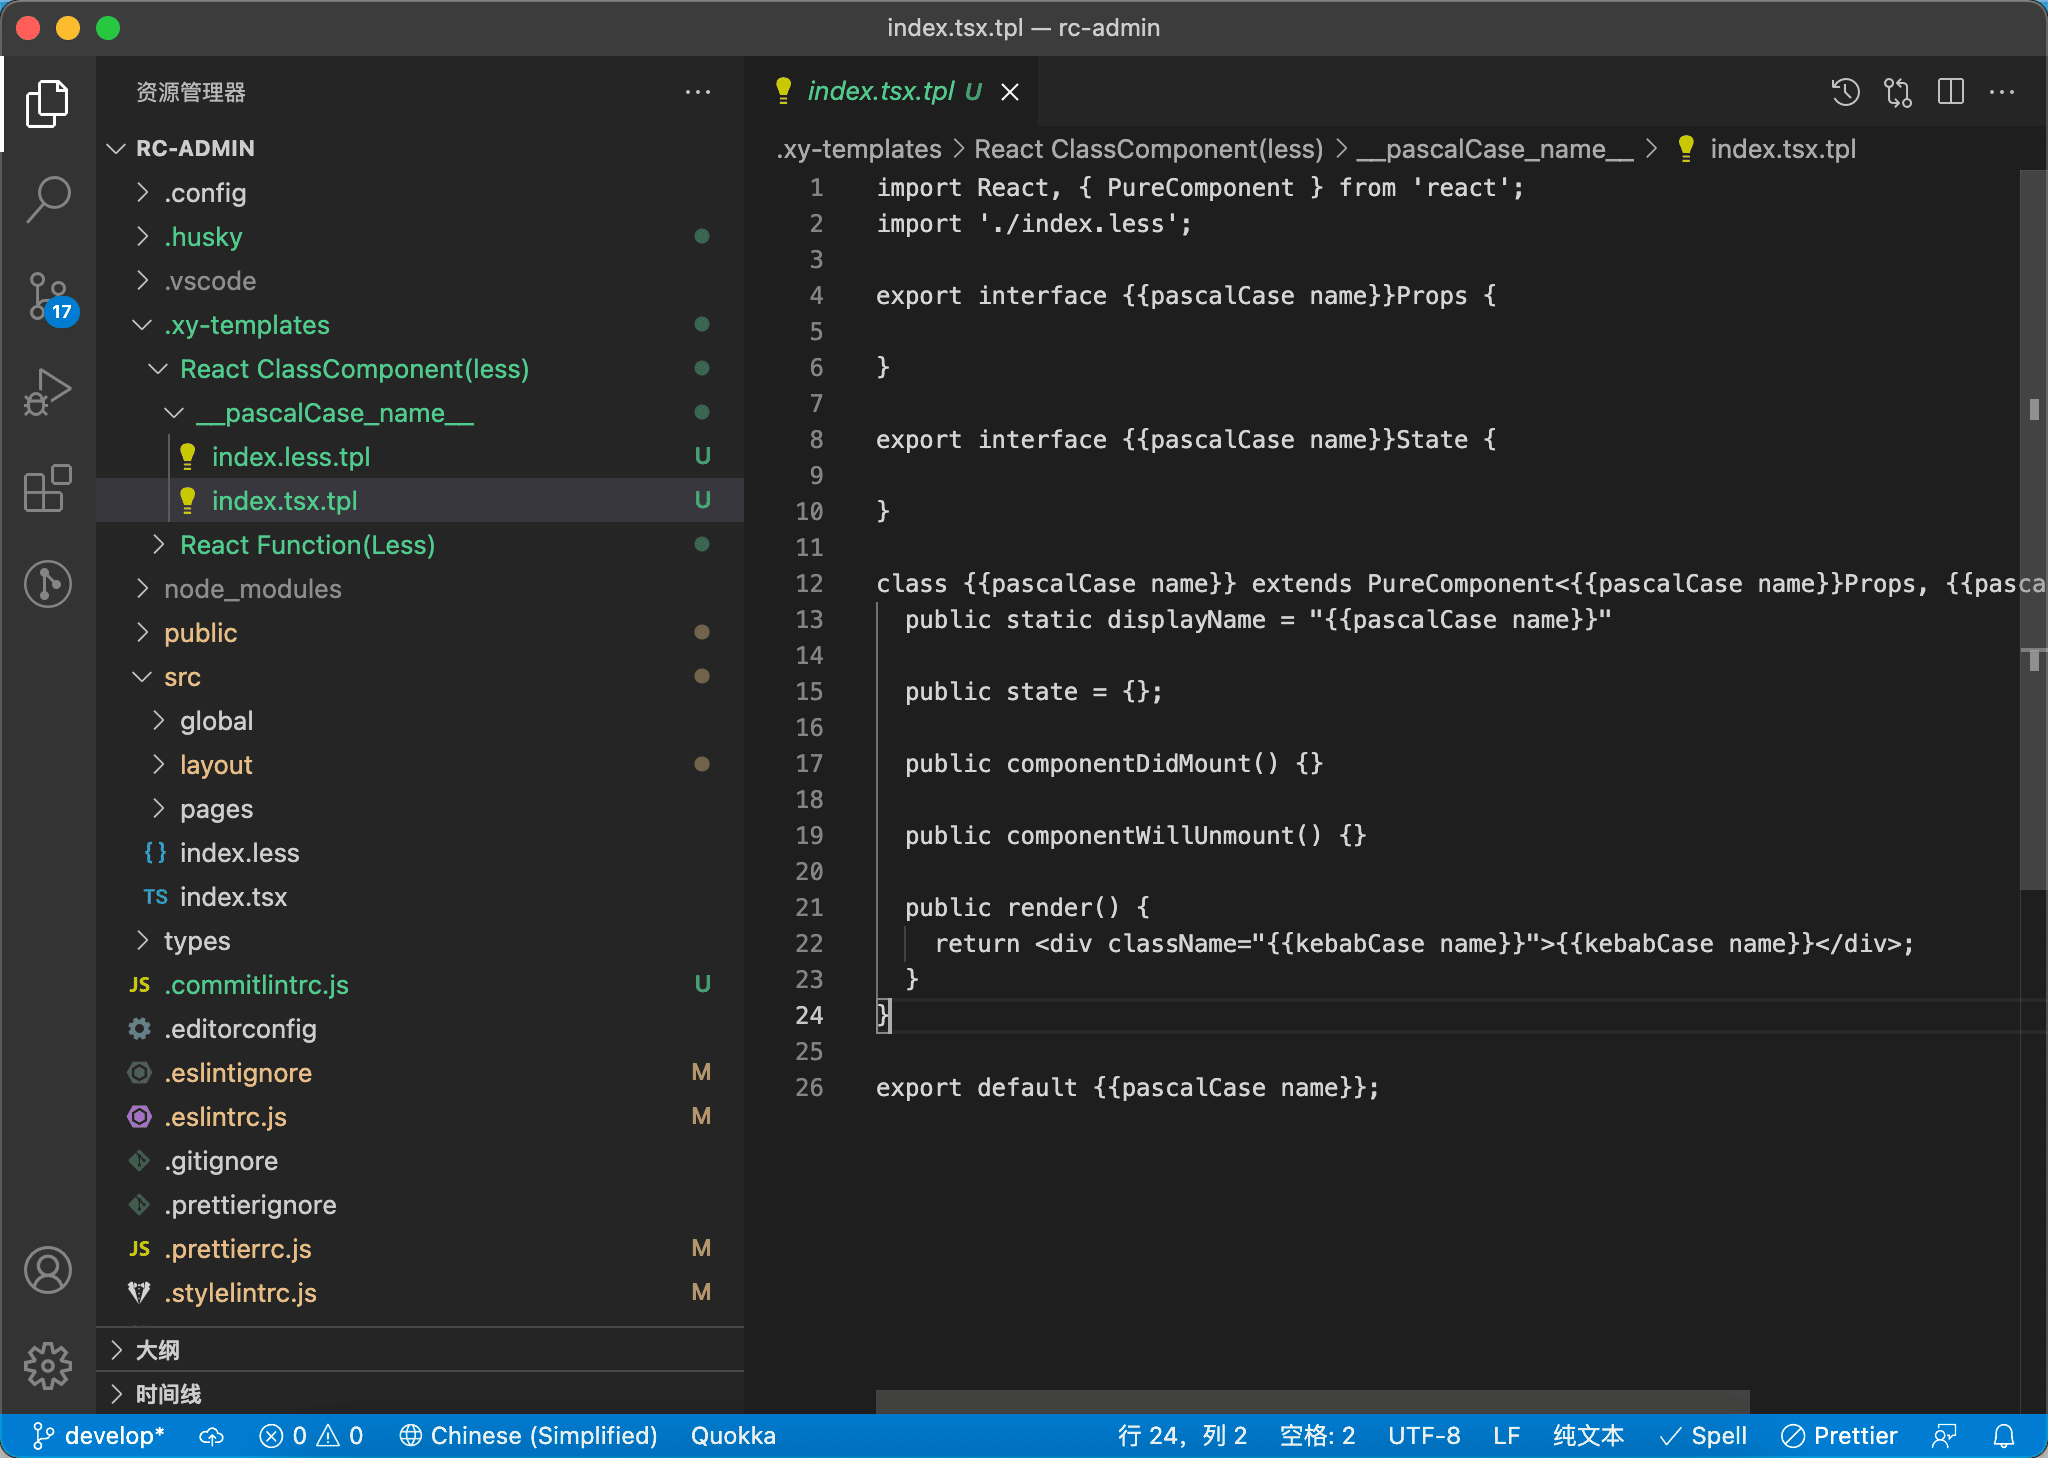The image size is (2048, 1458).
Task: Open notifications bell icon
Action: tap(2004, 1436)
